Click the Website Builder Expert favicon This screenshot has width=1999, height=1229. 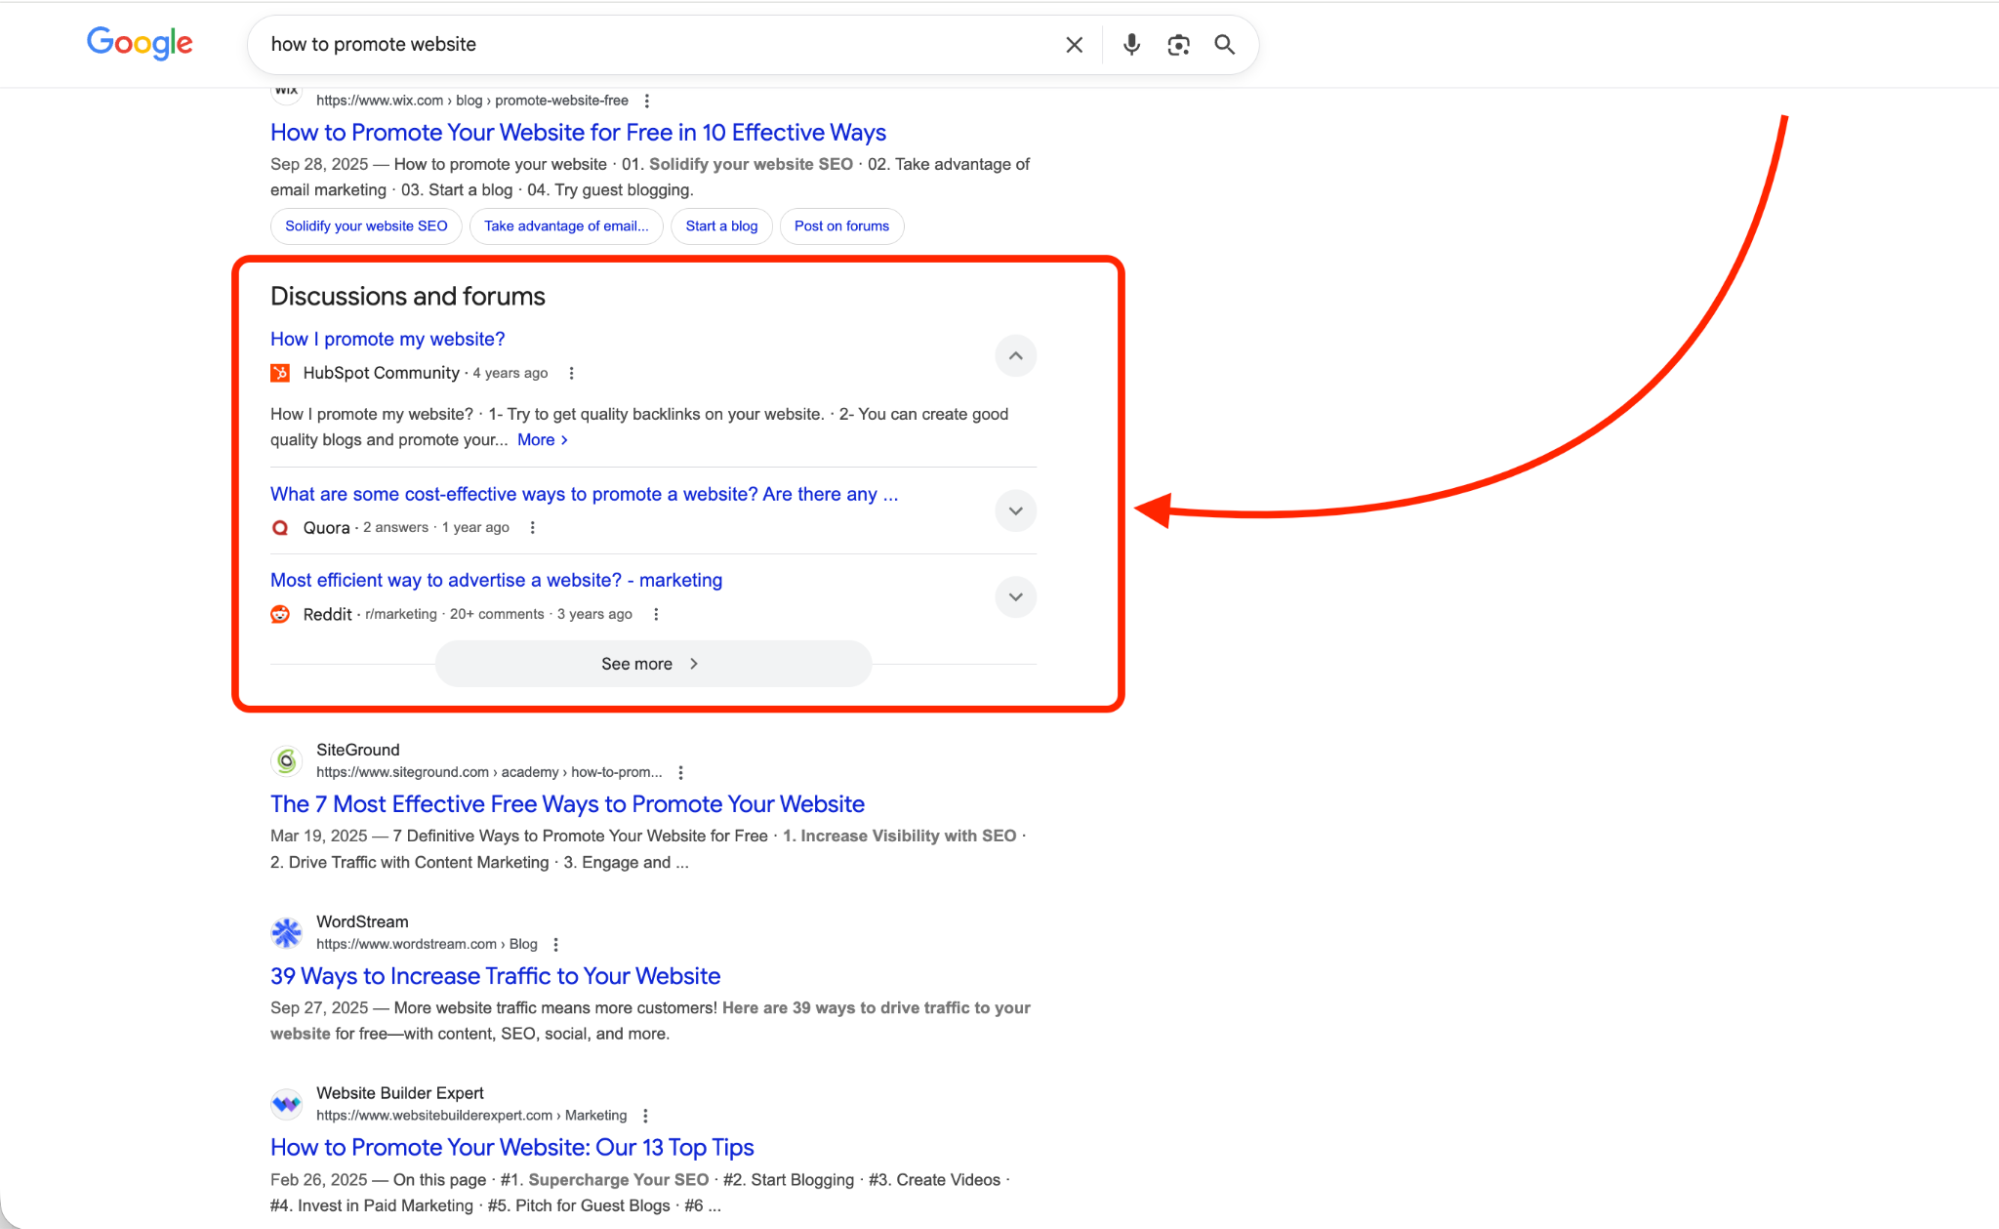pos(285,1103)
